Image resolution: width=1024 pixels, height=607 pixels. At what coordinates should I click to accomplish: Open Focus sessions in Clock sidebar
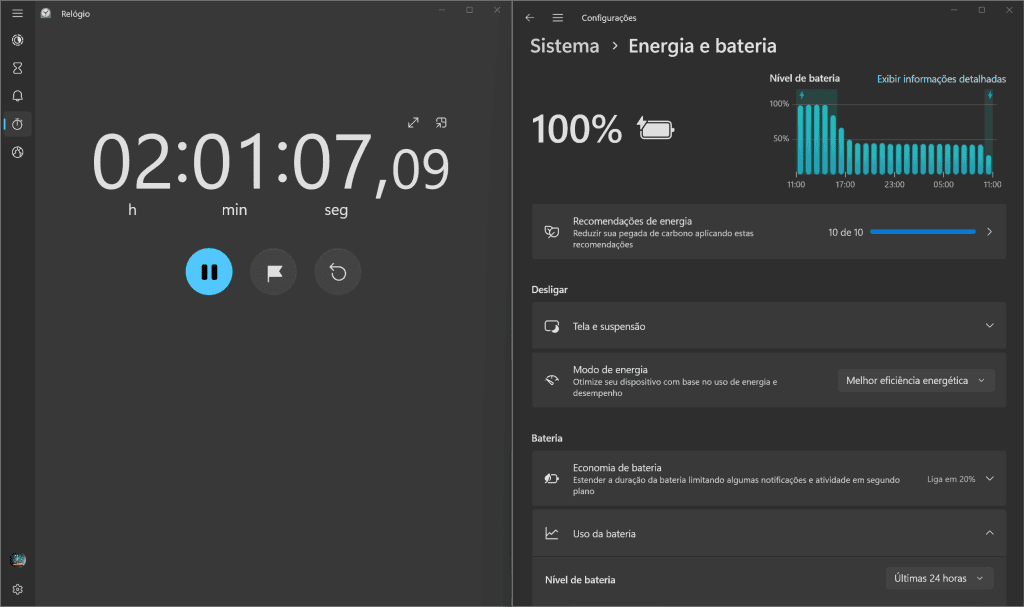[x=18, y=41]
